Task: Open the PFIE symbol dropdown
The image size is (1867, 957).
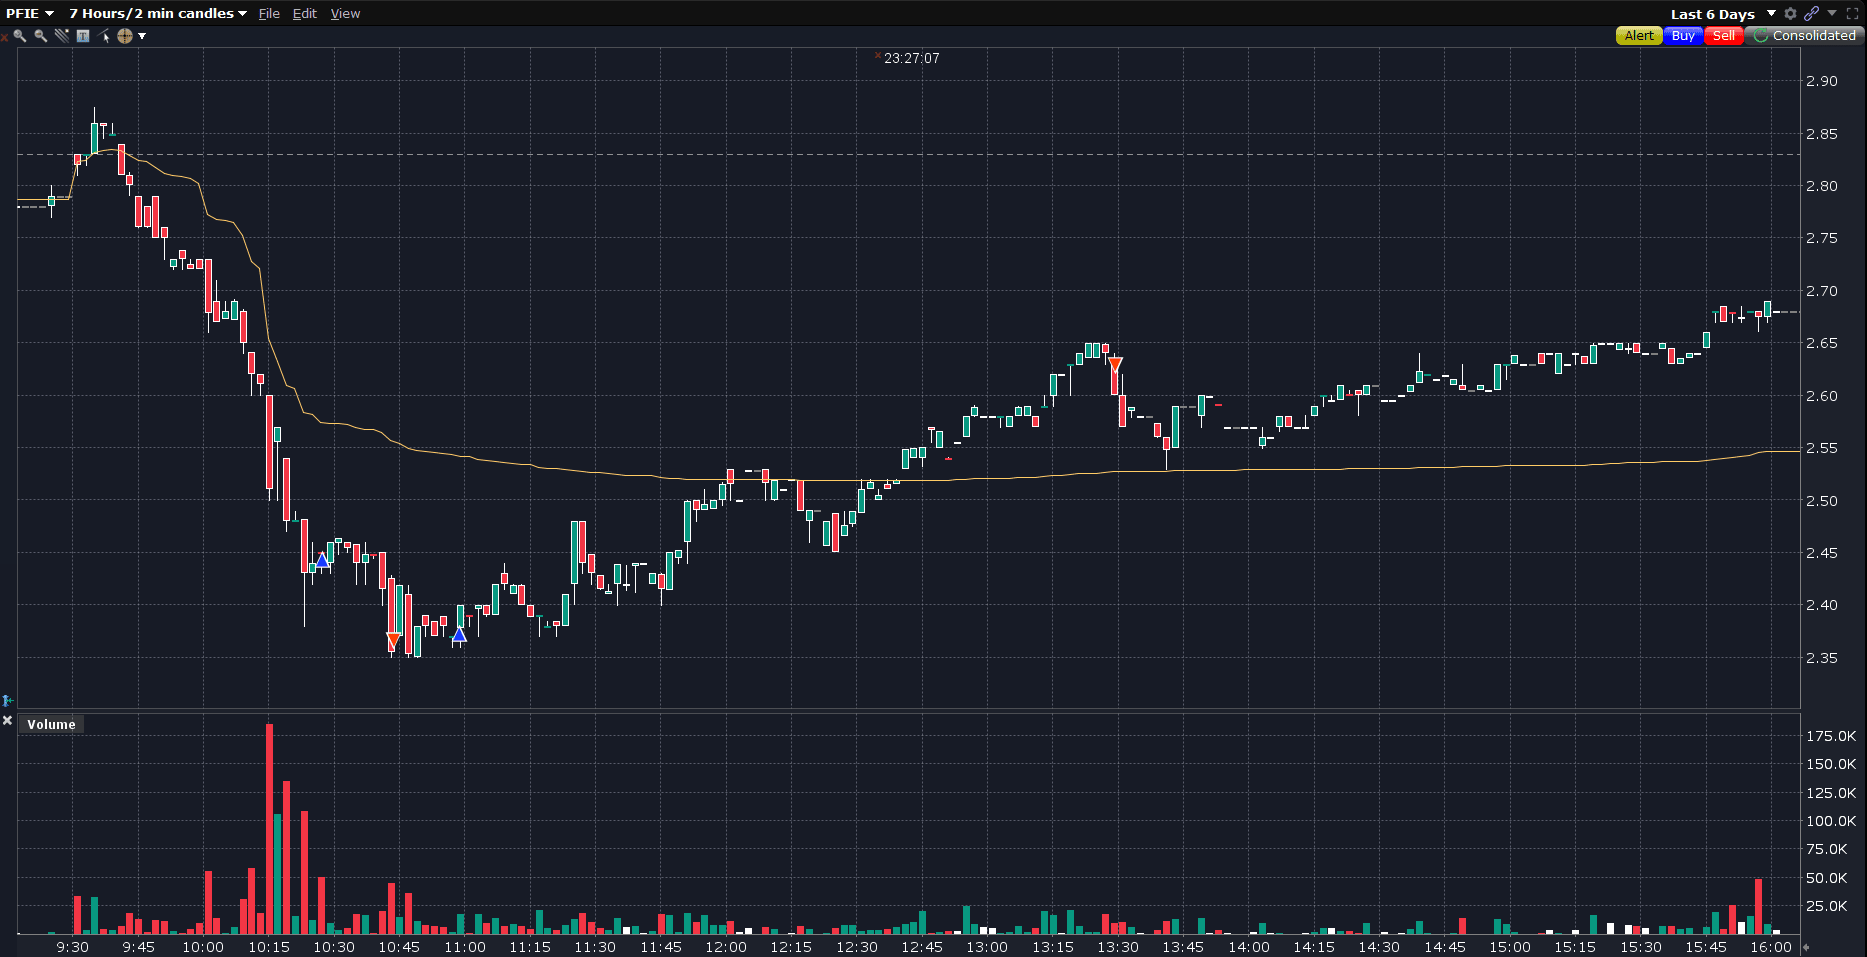Action: pyautogui.click(x=30, y=14)
